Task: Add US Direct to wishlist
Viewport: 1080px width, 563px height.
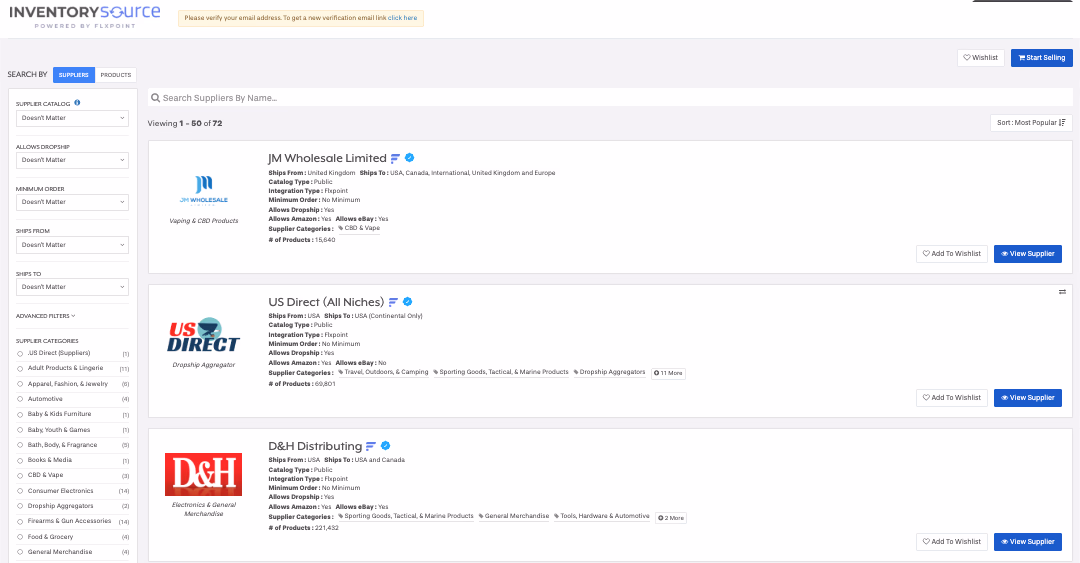Action: pyautogui.click(x=952, y=398)
